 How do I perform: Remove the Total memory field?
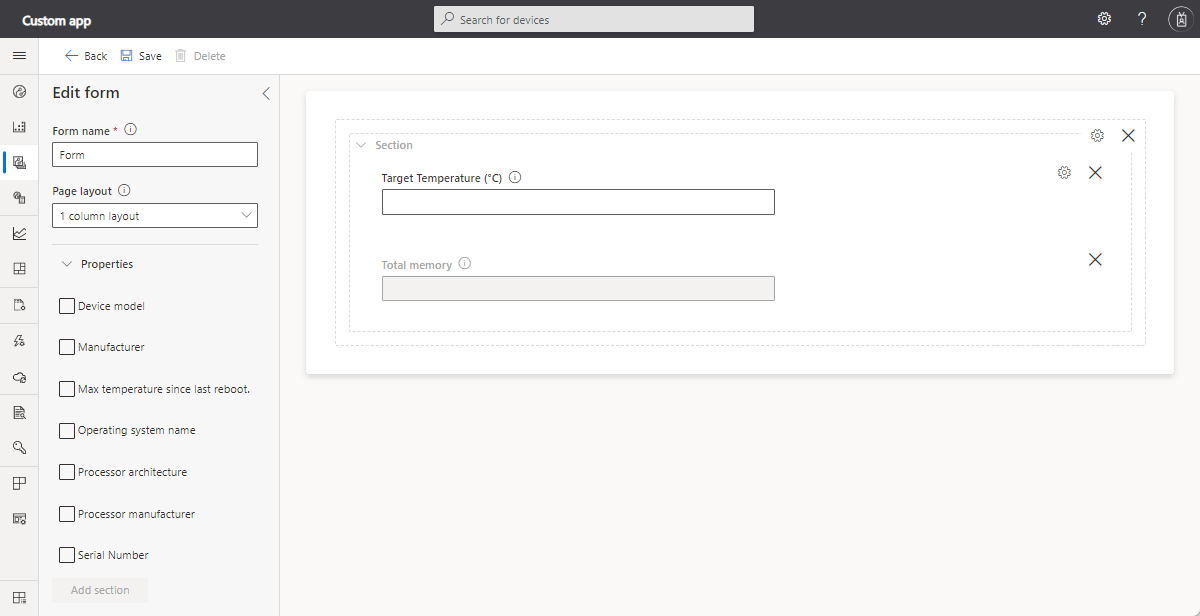coord(1095,259)
